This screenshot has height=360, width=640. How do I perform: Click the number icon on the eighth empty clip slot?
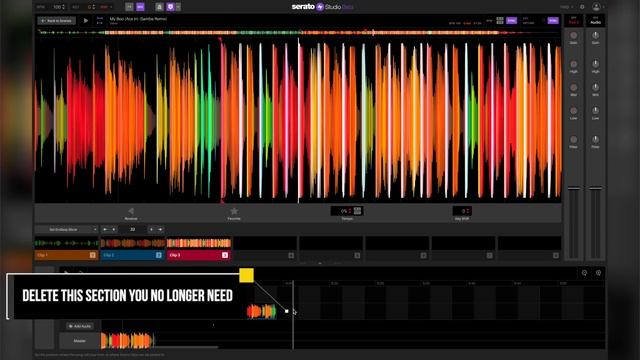(x=556, y=256)
